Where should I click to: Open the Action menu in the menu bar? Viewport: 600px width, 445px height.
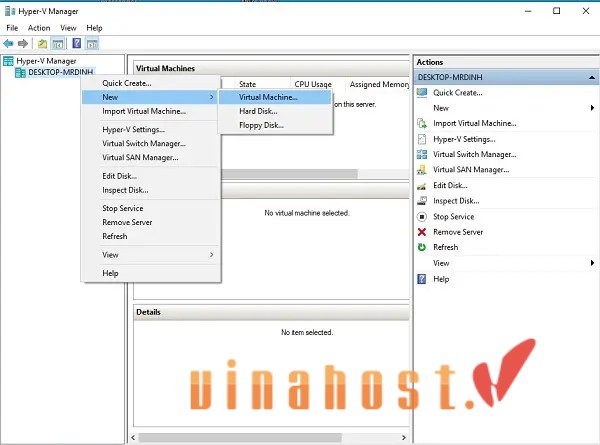(39, 28)
